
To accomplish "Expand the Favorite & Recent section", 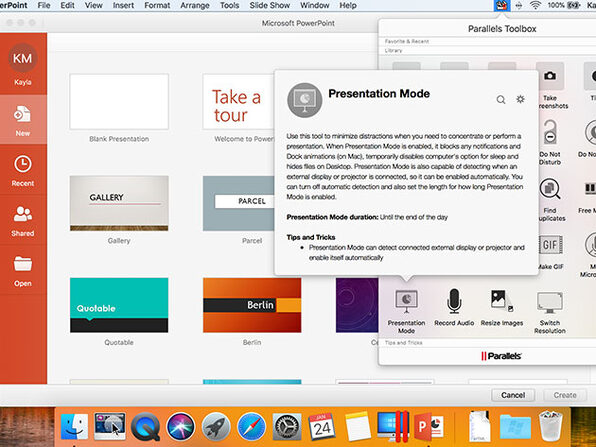I will point(407,41).
